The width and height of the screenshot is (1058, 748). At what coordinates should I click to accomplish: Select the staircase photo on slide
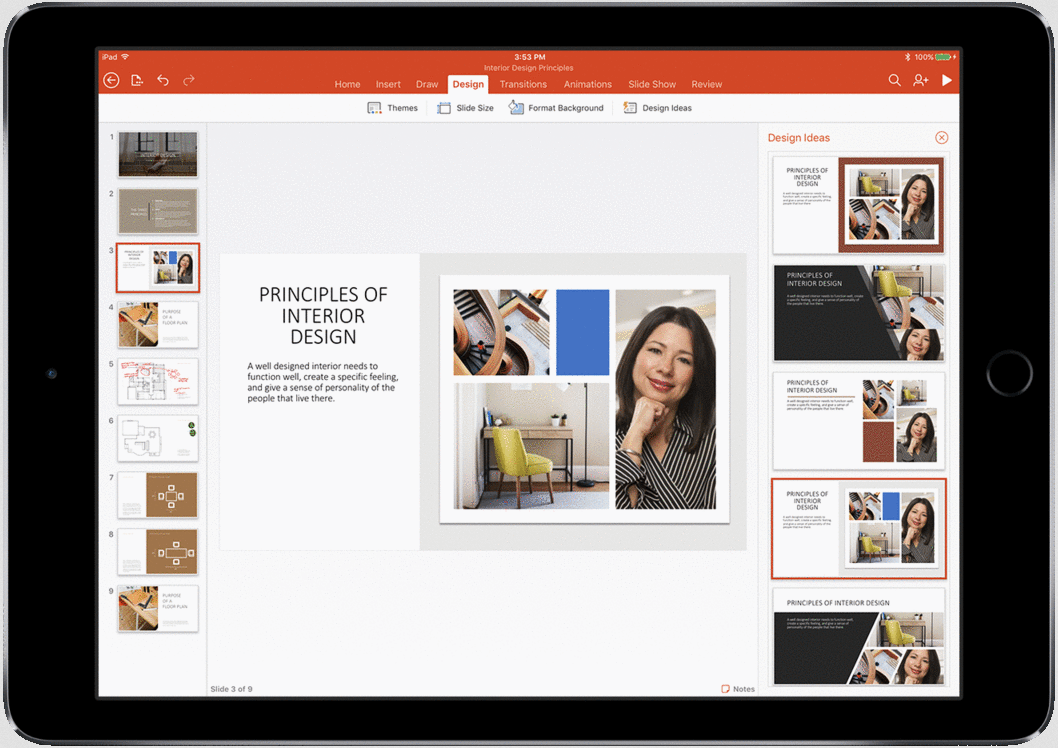point(501,332)
